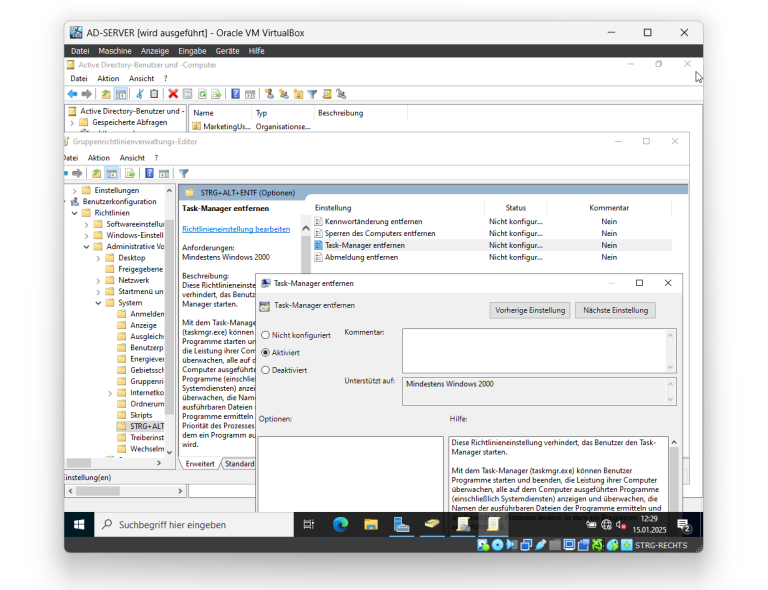768x590 pixels.
Task: Open Aktion menu in Active Directory window
Action: click(108, 78)
